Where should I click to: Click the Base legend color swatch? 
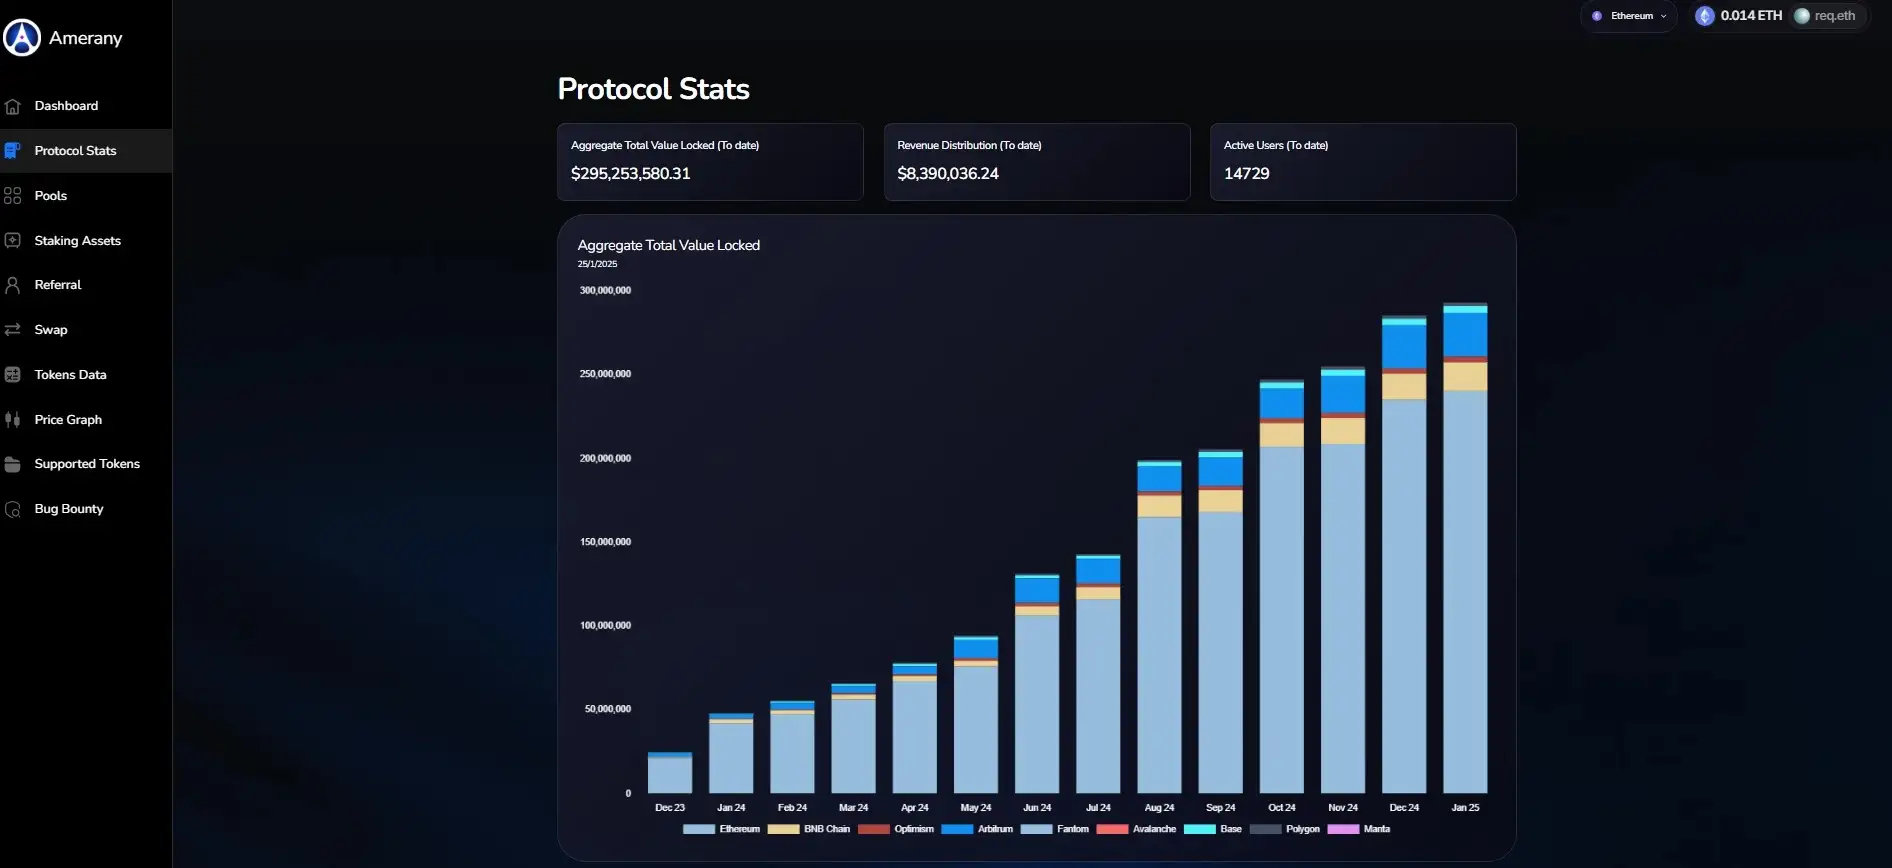coord(1199,829)
